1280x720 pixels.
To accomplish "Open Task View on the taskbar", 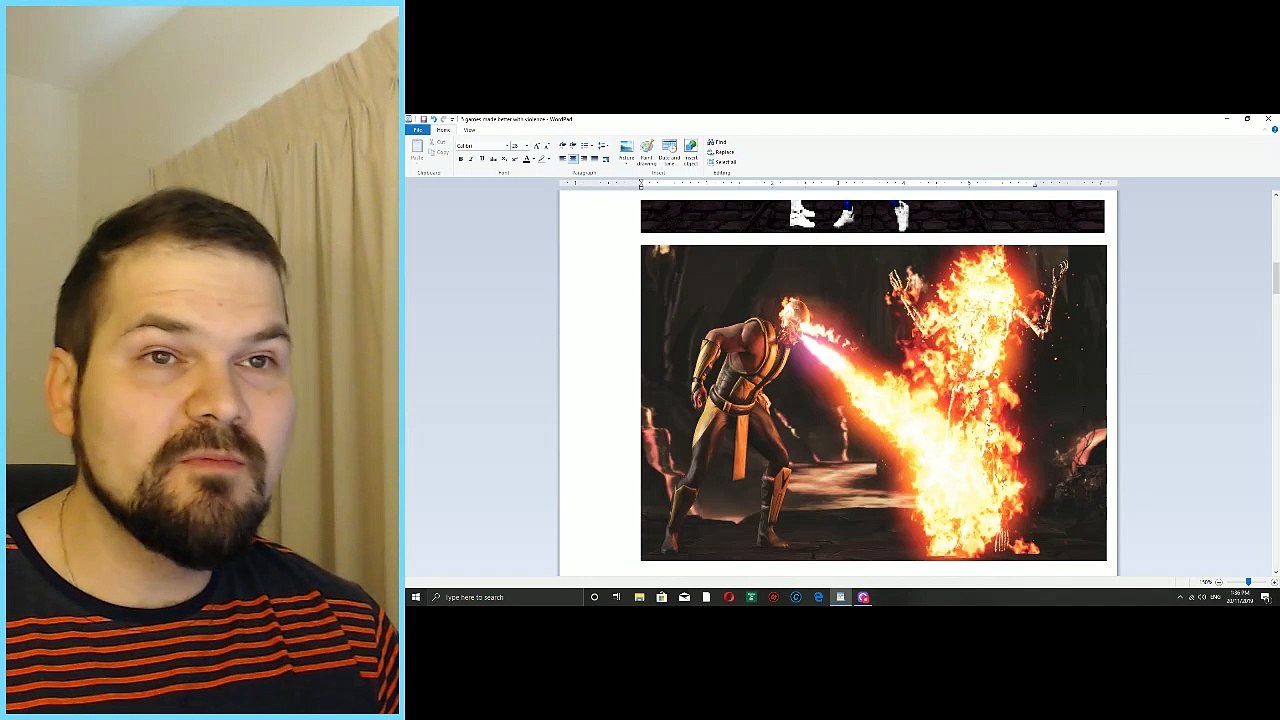I will click(x=616, y=597).
